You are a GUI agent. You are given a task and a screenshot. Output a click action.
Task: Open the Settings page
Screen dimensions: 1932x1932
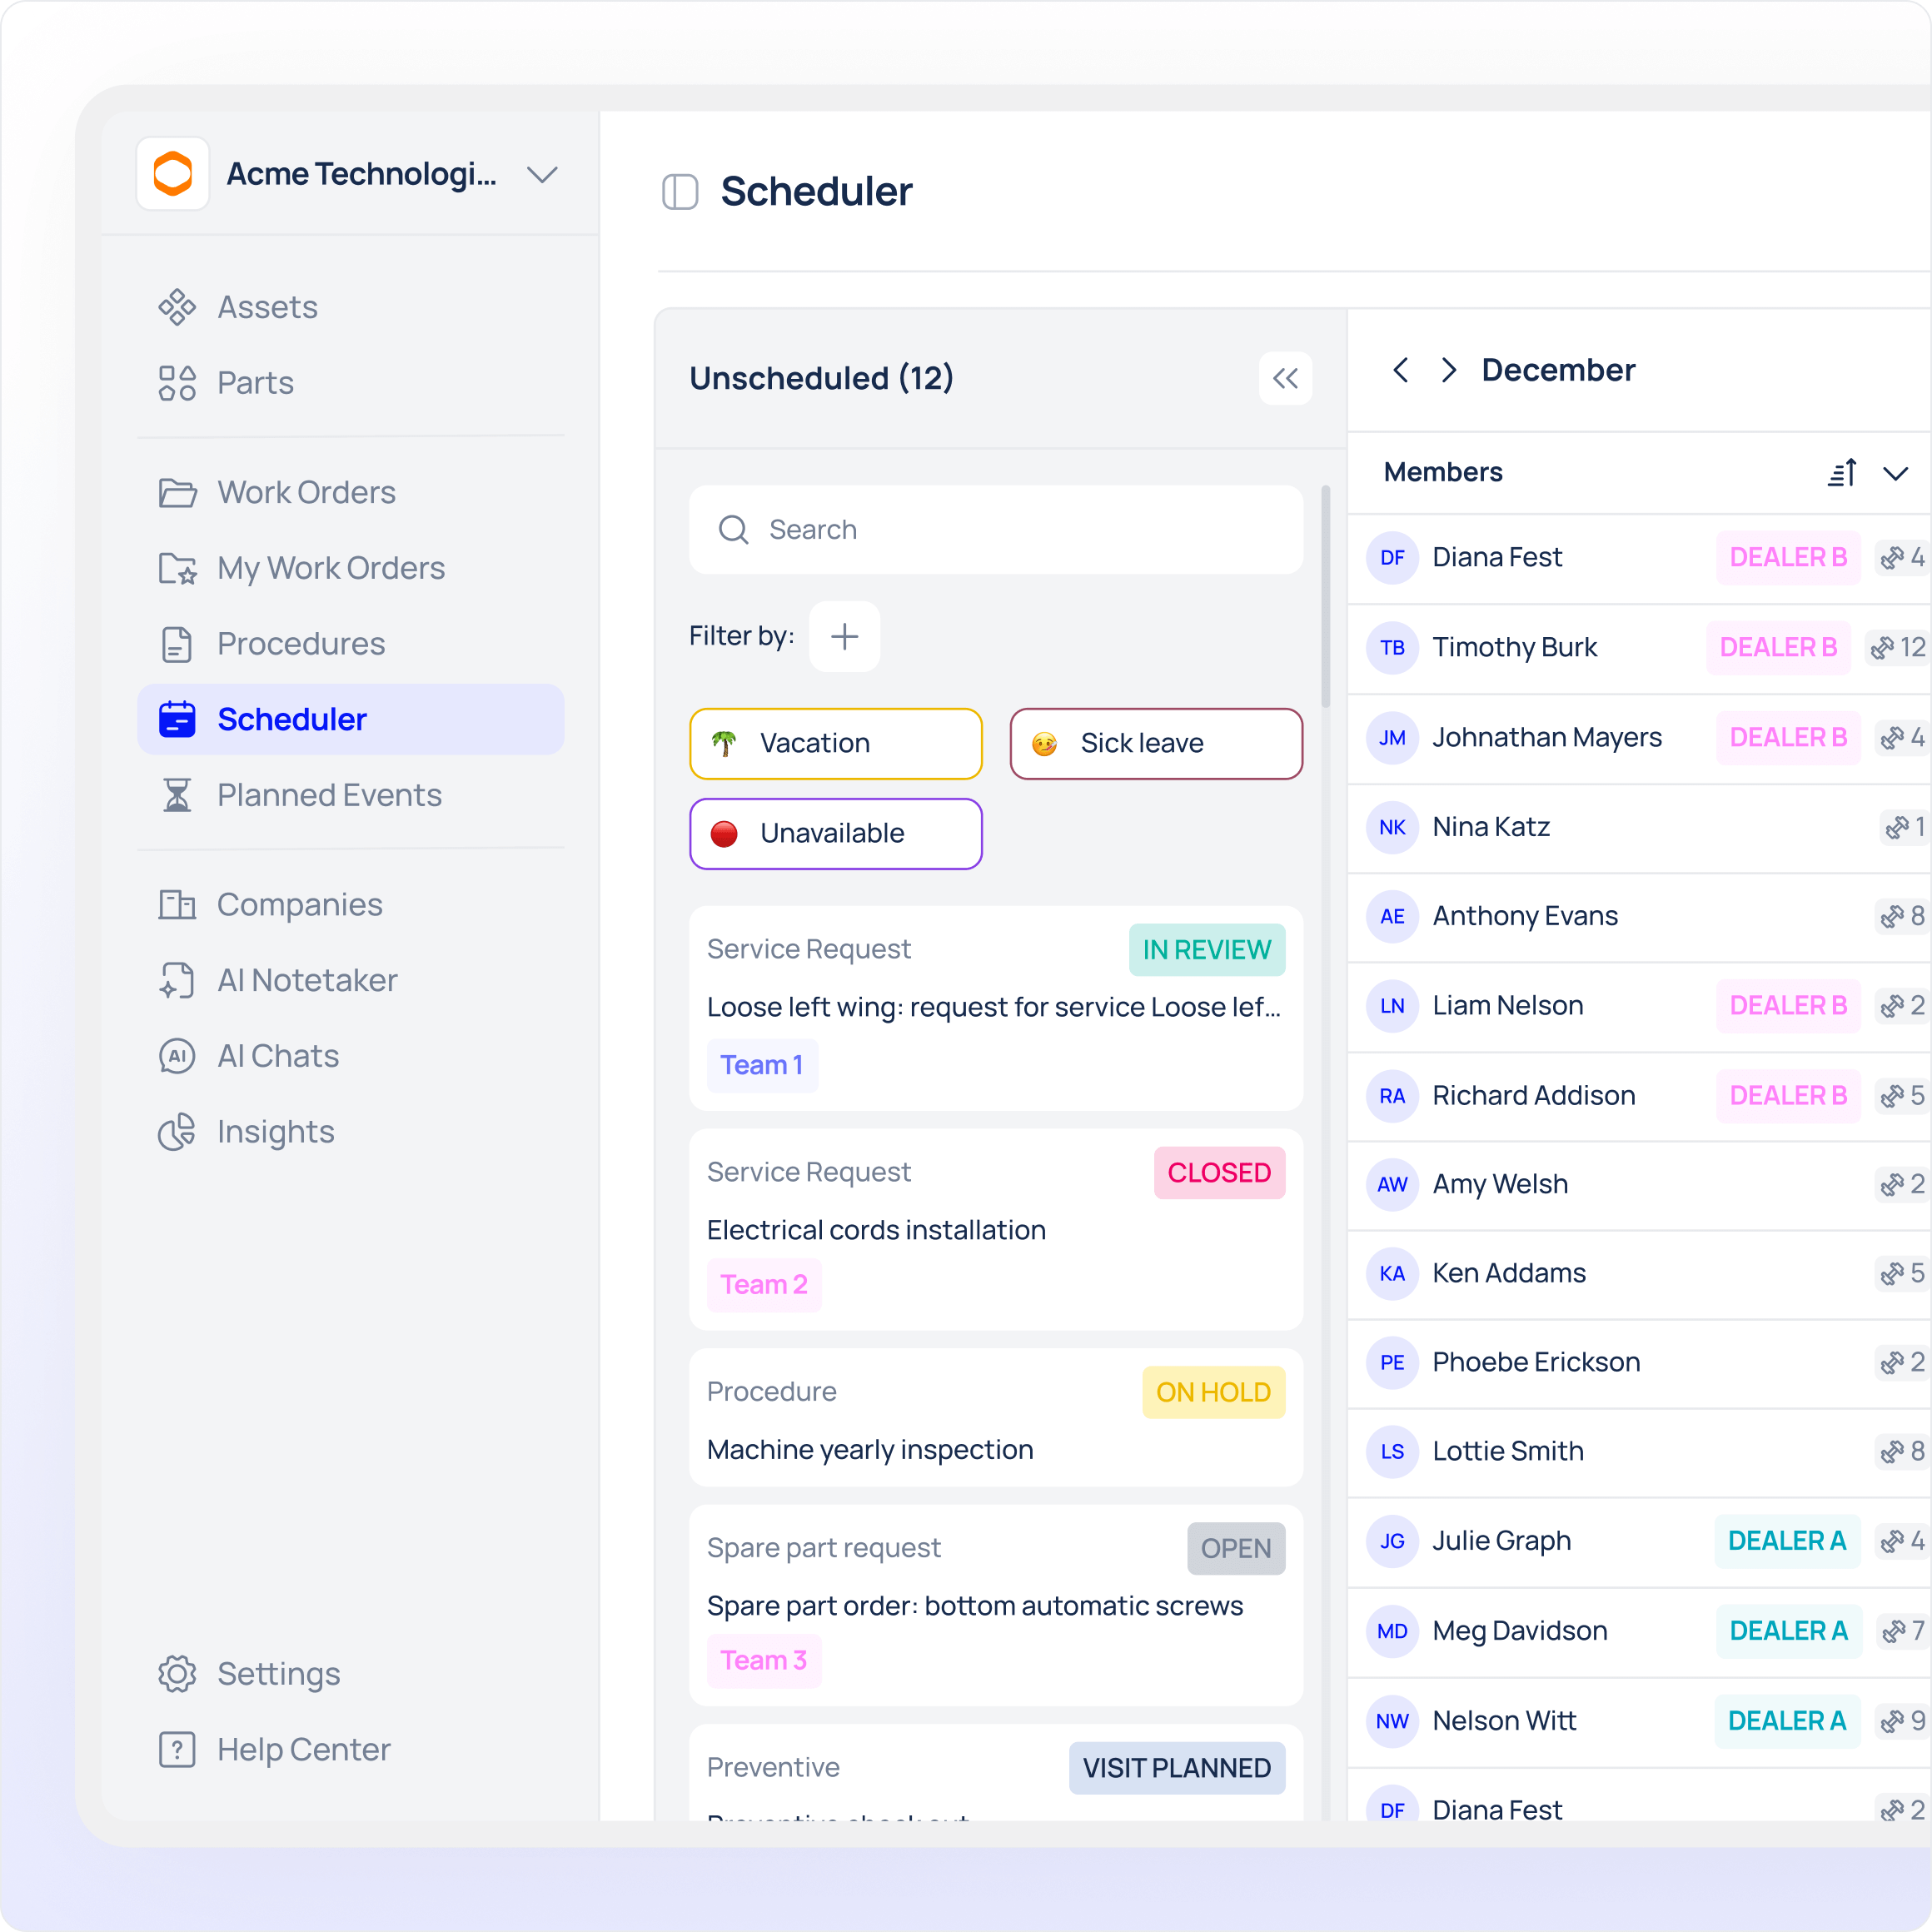coord(278,1673)
